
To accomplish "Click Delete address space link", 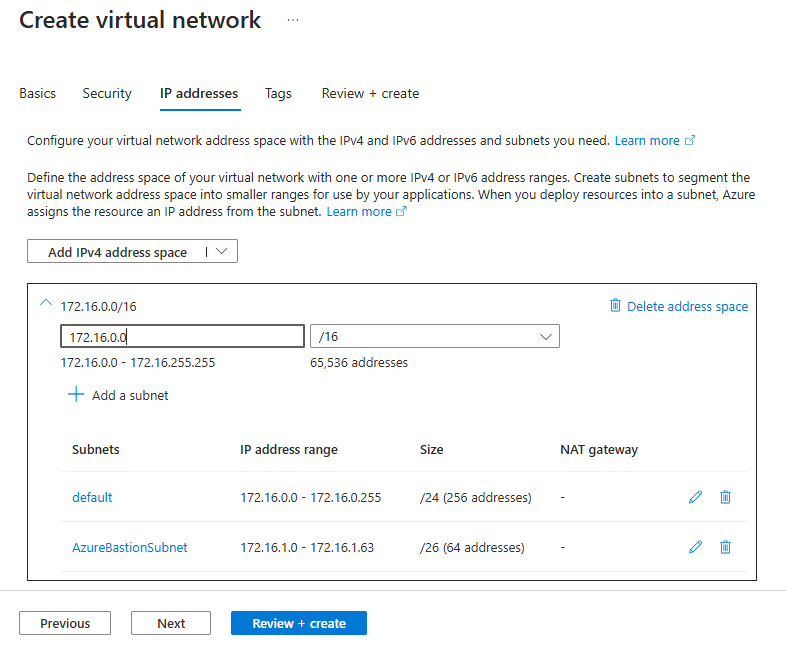I will (687, 306).
